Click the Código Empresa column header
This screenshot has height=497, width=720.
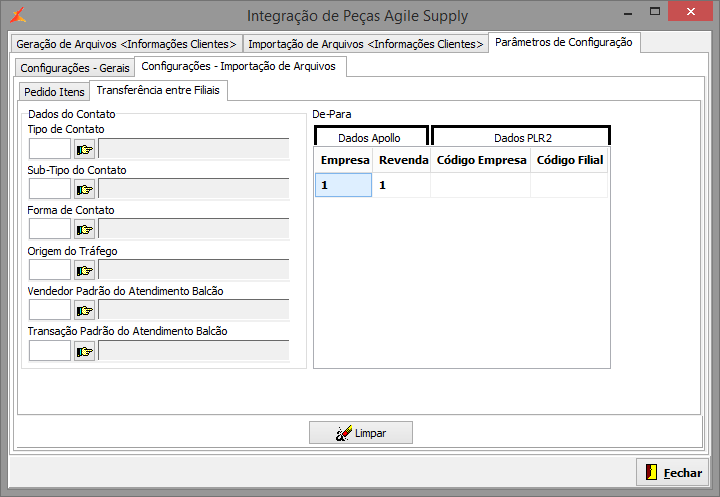481,160
